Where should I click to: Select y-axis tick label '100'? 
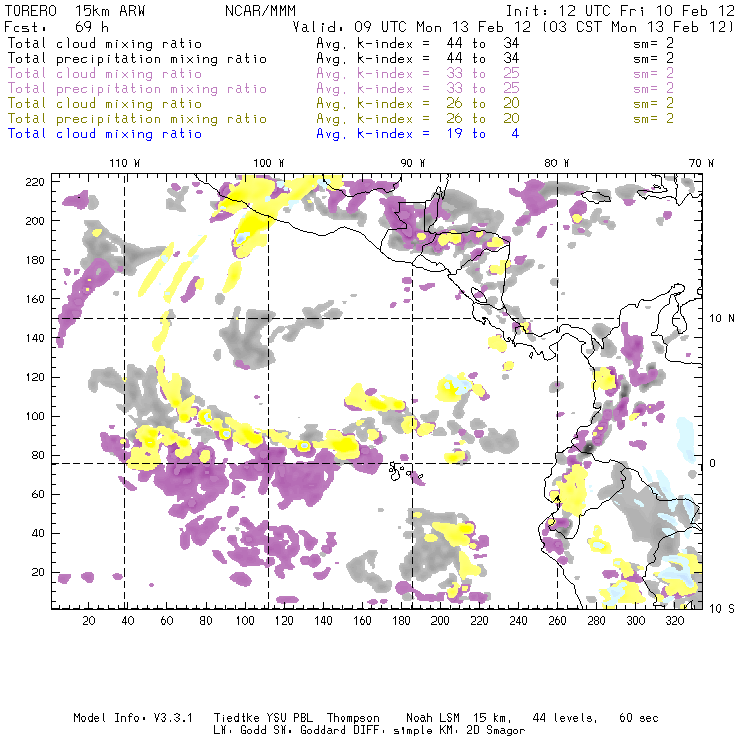coord(35,416)
